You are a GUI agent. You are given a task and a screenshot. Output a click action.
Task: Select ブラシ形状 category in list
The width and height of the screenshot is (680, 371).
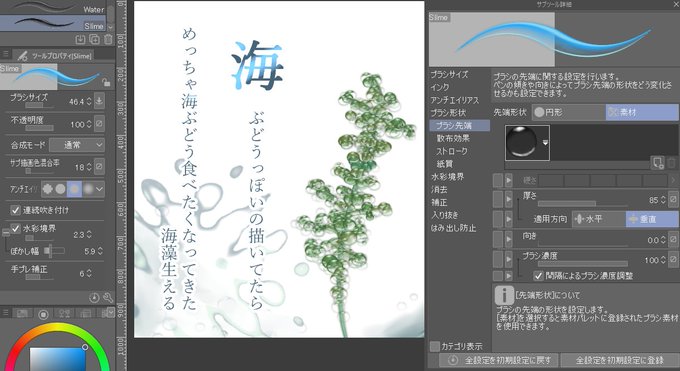(448, 113)
